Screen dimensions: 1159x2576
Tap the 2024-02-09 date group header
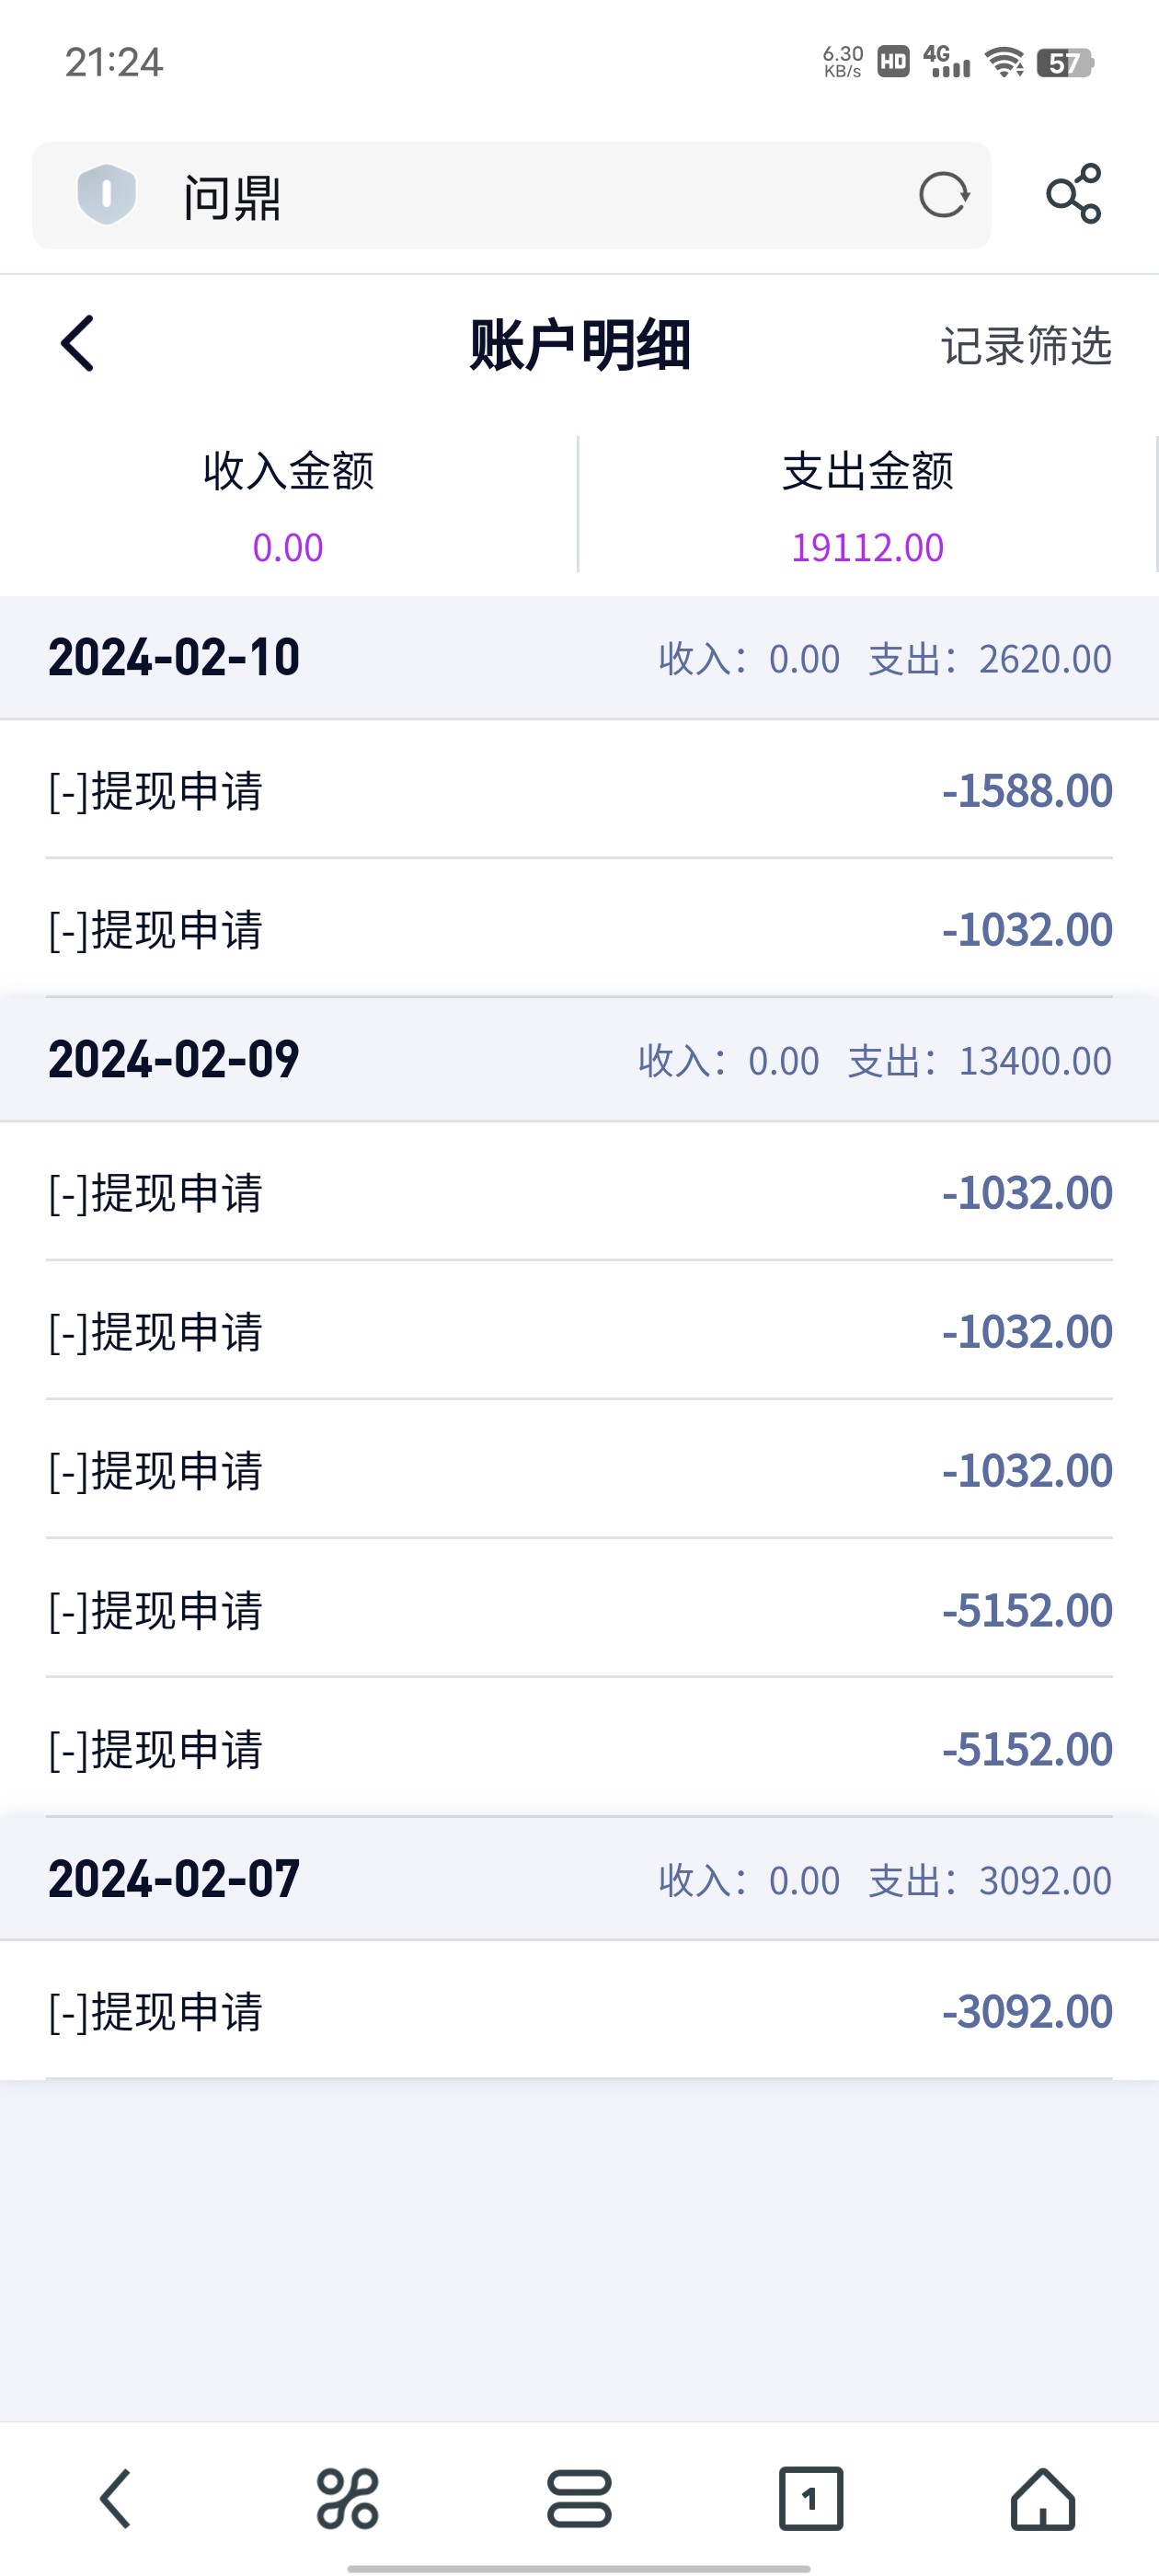pyautogui.click(x=579, y=1060)
